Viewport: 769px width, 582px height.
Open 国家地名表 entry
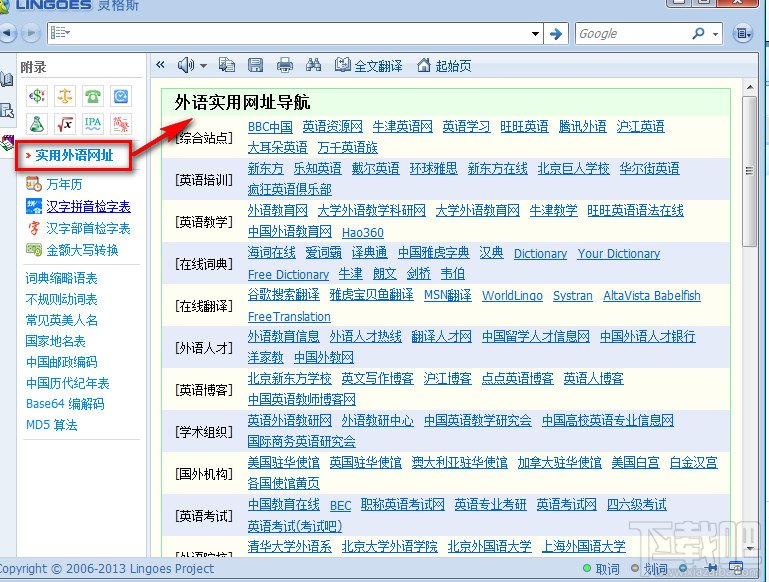point(55,341)
